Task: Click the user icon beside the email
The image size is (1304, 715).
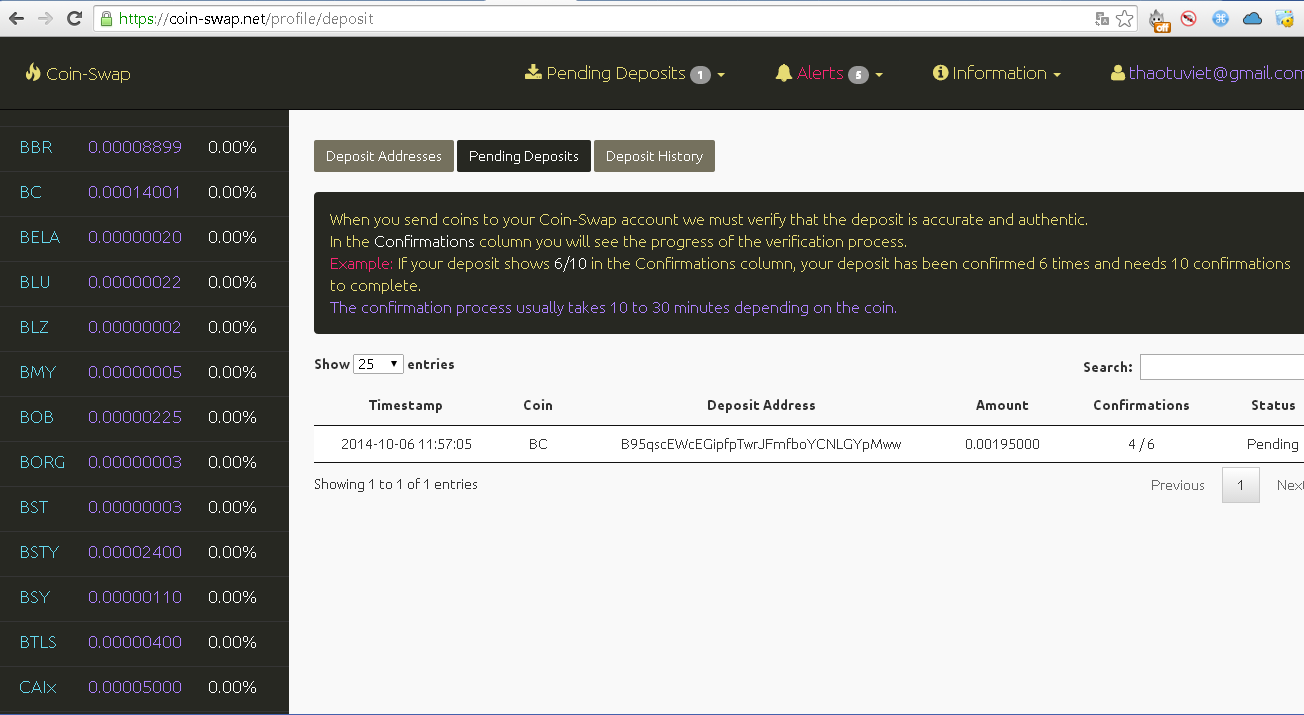Action: click(1117, 73)
